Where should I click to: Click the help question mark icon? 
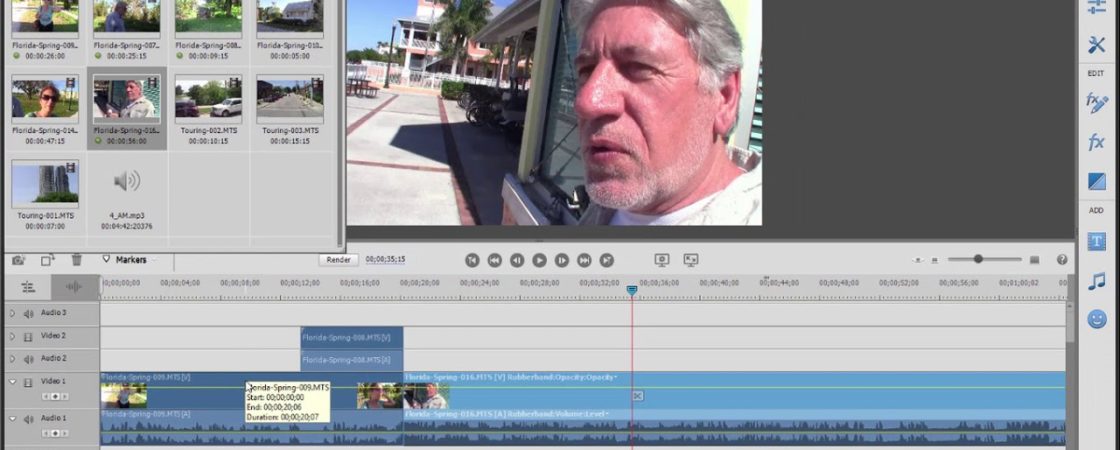[1062, 259]
